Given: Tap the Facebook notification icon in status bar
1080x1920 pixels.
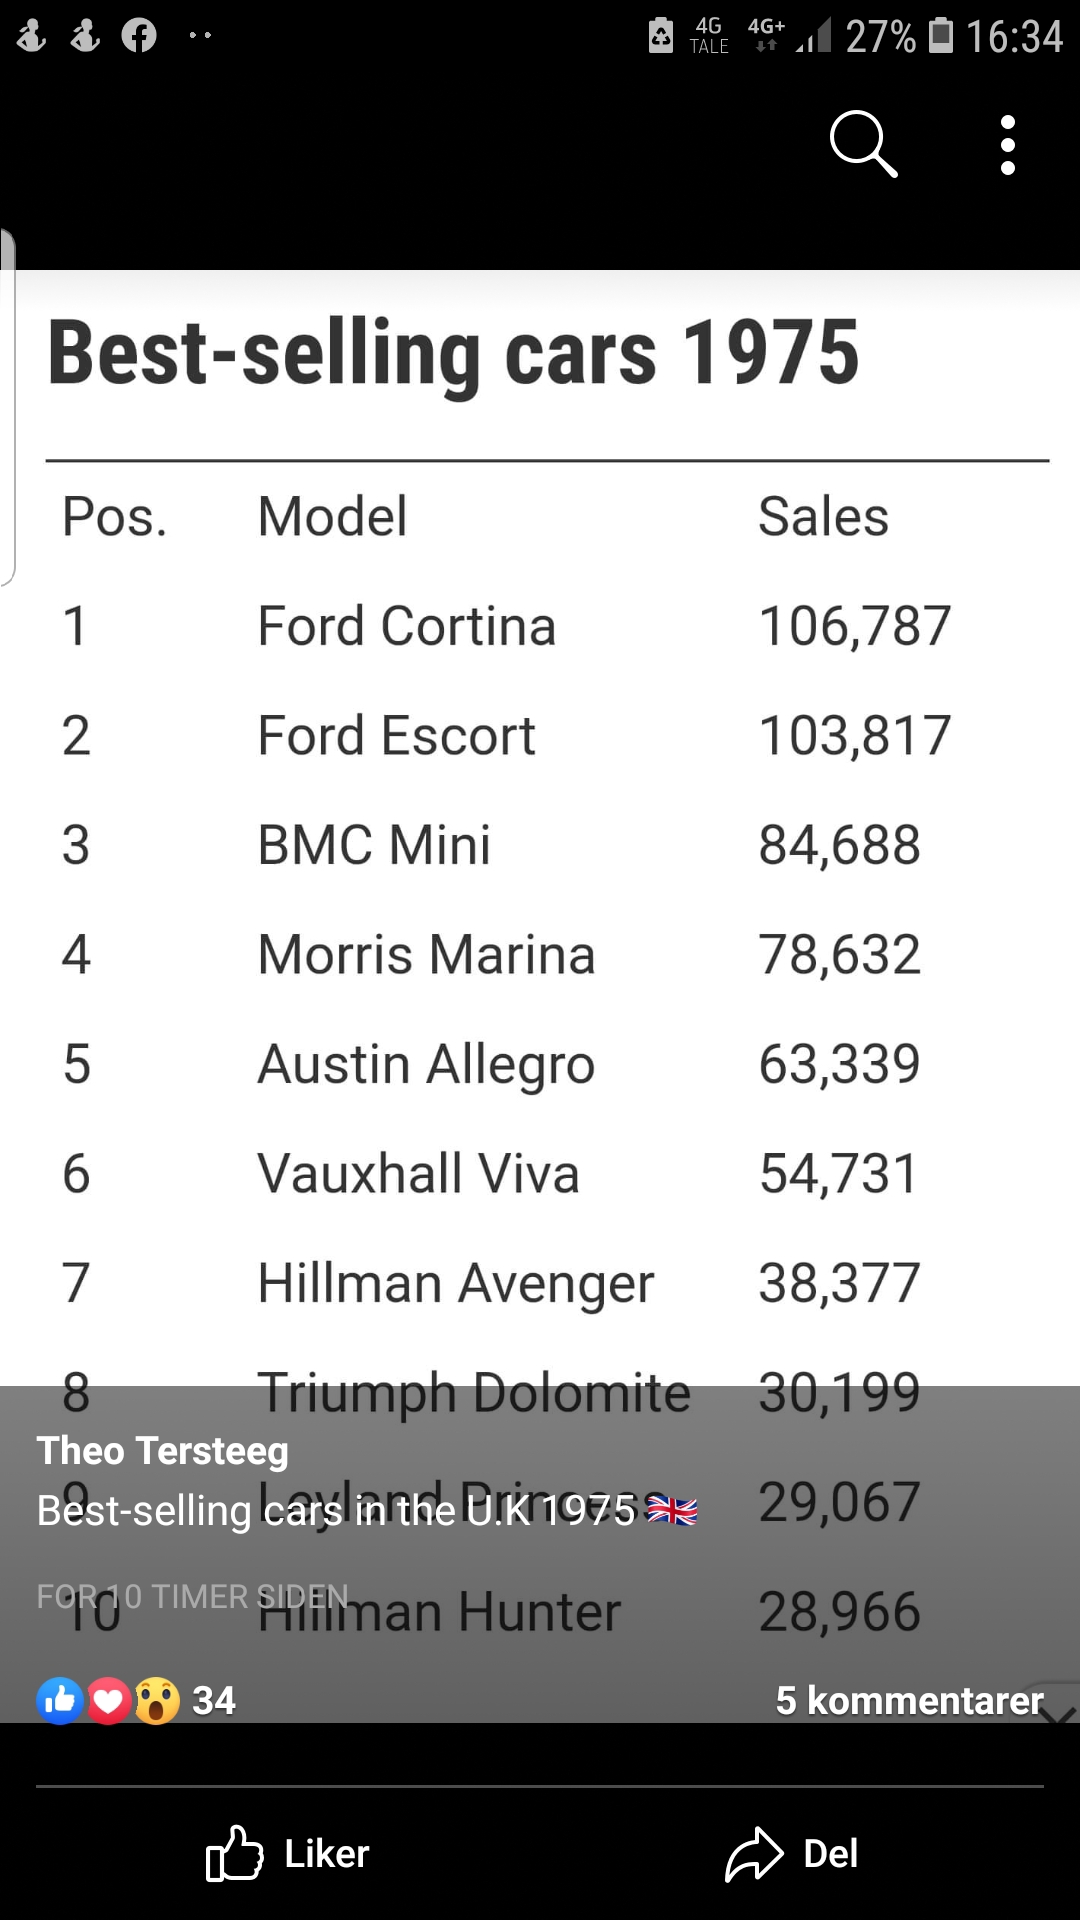Looking at the screenshot, I should (139, 36).
